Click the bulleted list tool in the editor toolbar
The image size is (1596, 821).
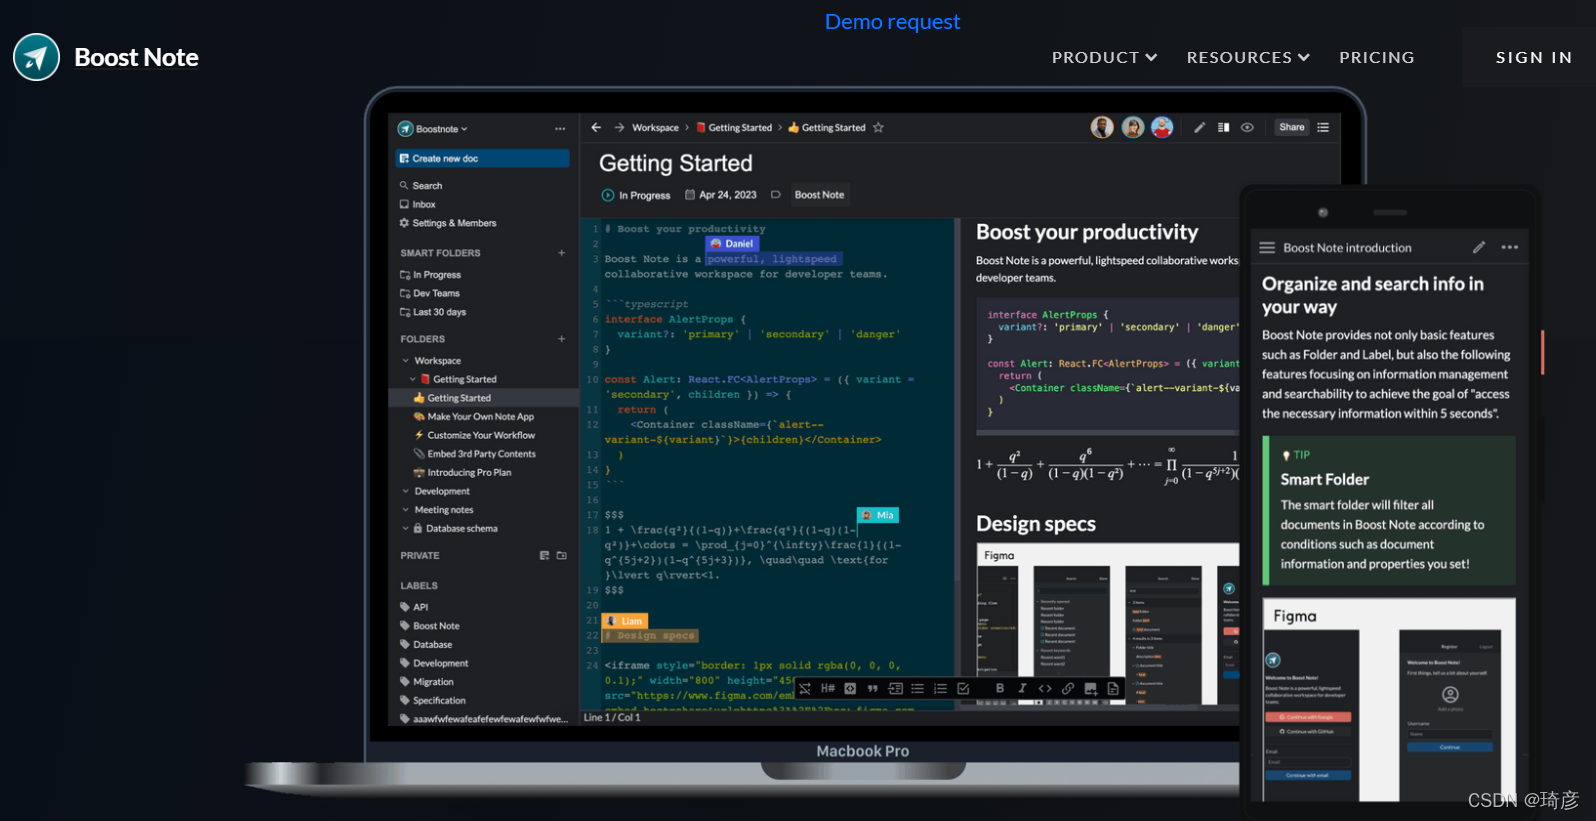(917, 688)
